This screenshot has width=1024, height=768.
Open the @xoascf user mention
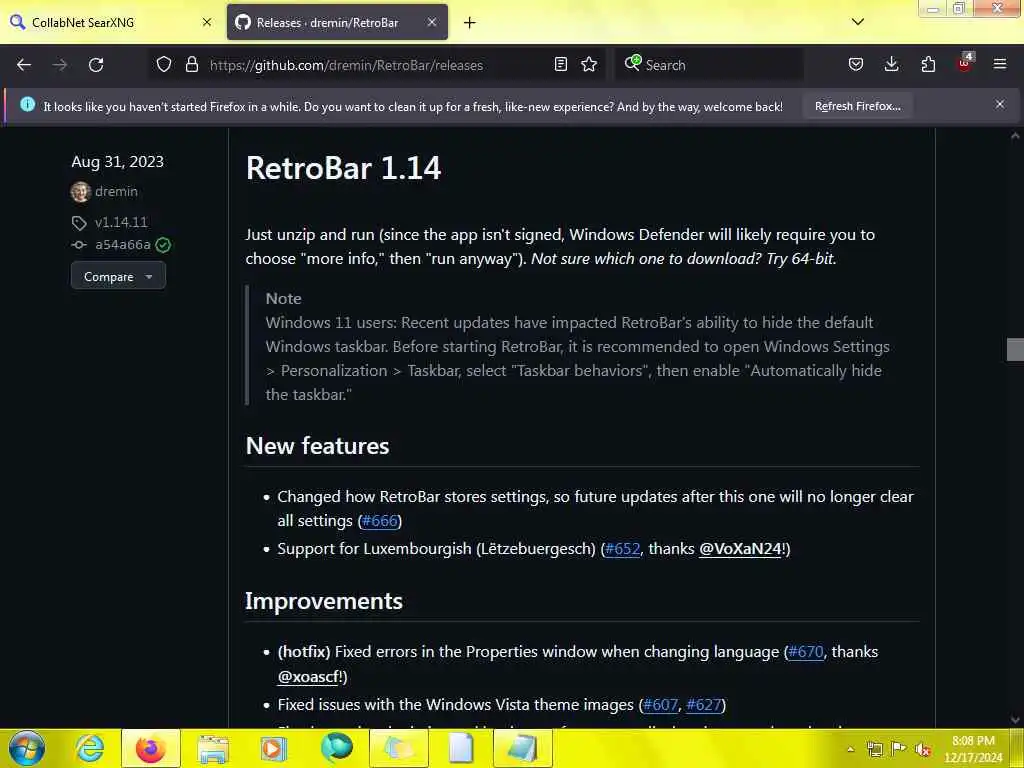(308, 677)
